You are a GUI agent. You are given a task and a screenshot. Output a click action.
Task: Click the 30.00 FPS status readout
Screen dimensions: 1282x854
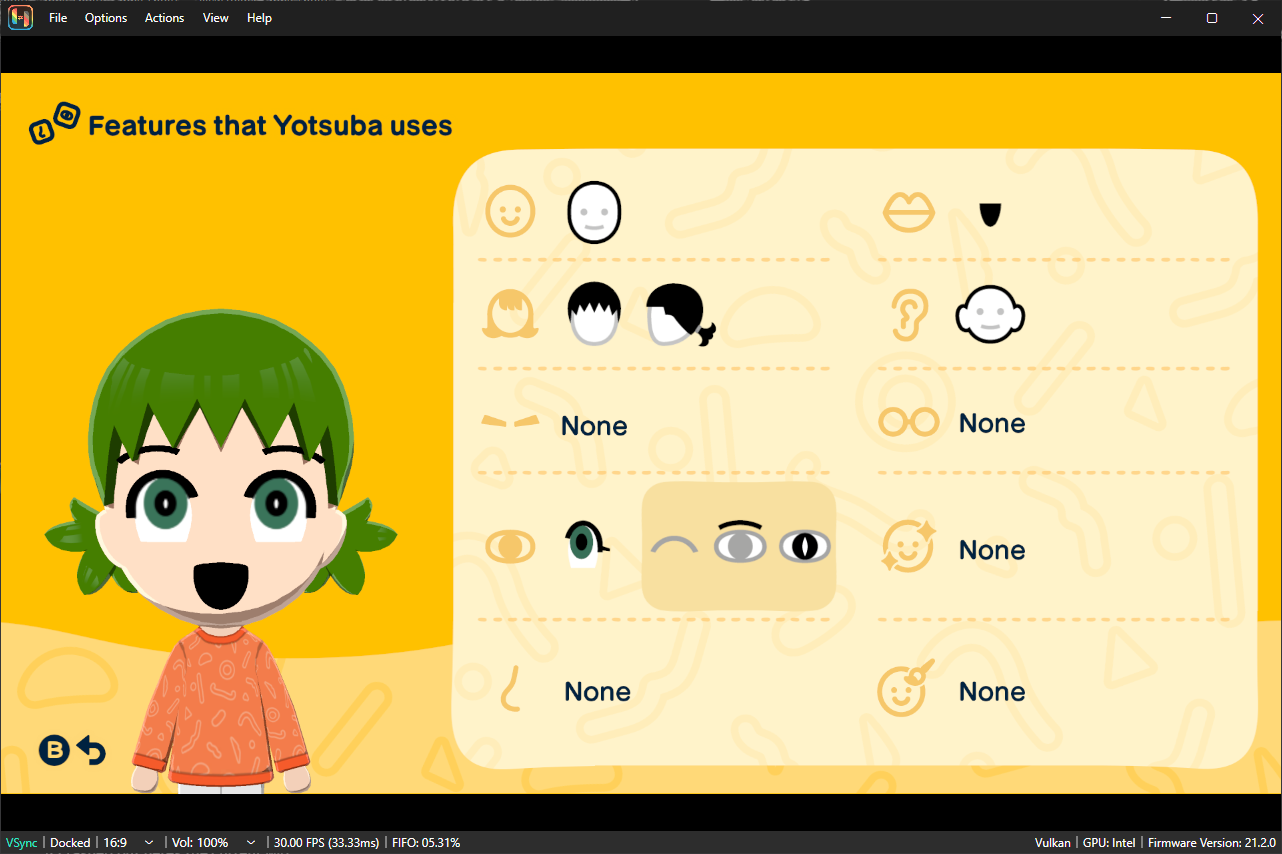(x=326, y=843)
